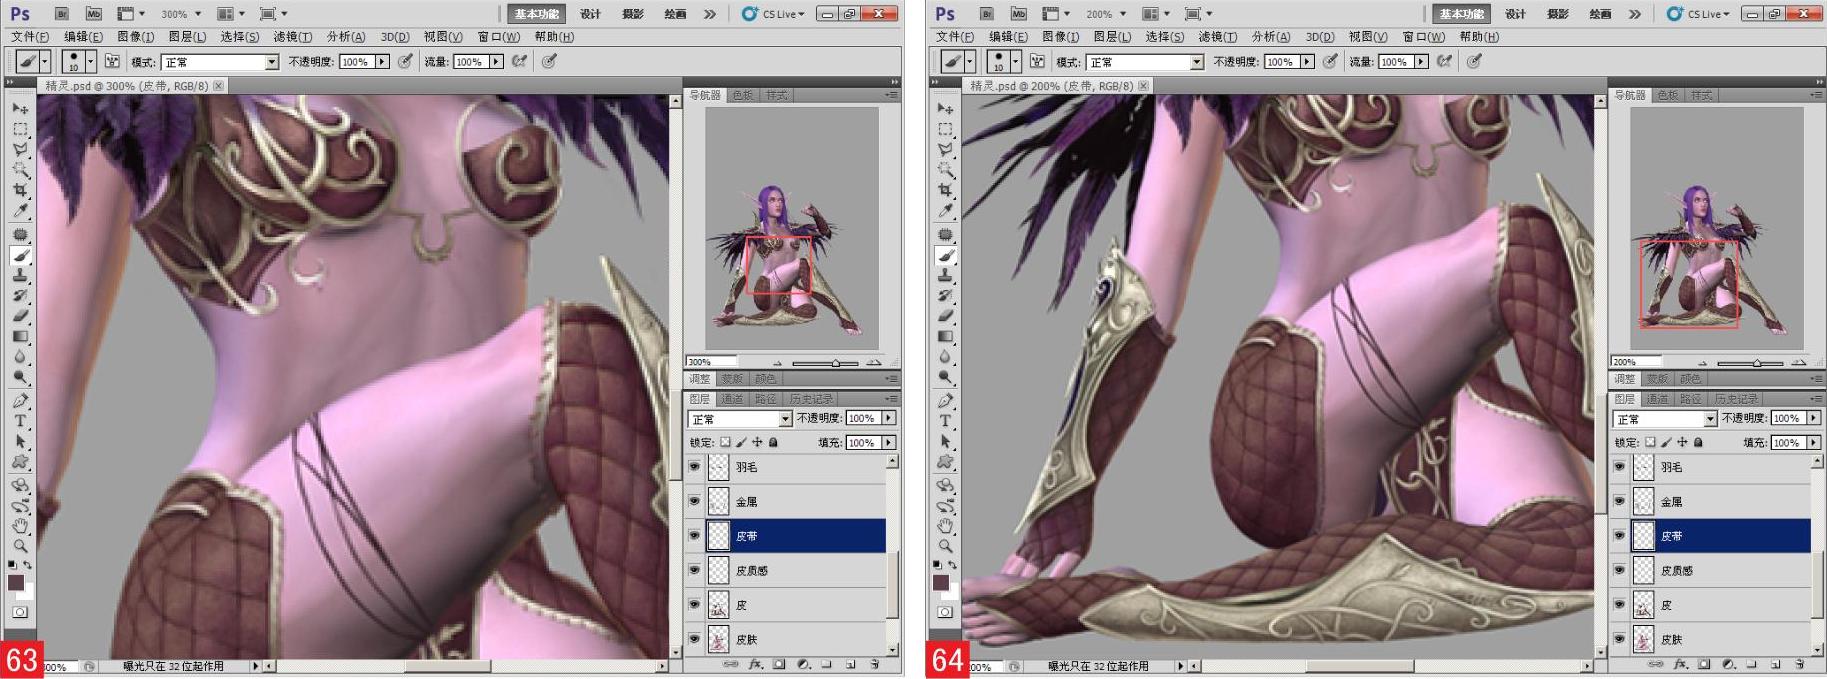Select Path Selection tool in right window

[945, 441]
